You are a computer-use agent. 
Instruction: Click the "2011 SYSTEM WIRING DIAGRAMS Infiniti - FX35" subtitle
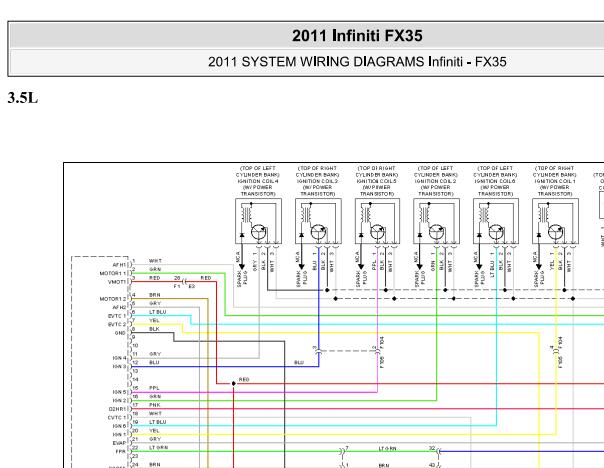[357, 62]
